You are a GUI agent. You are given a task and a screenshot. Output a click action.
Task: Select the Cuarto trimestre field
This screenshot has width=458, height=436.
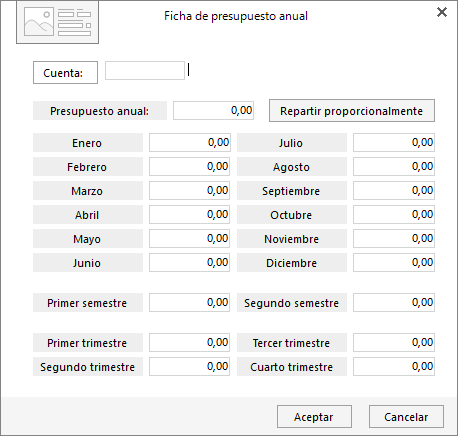(394, 366)
